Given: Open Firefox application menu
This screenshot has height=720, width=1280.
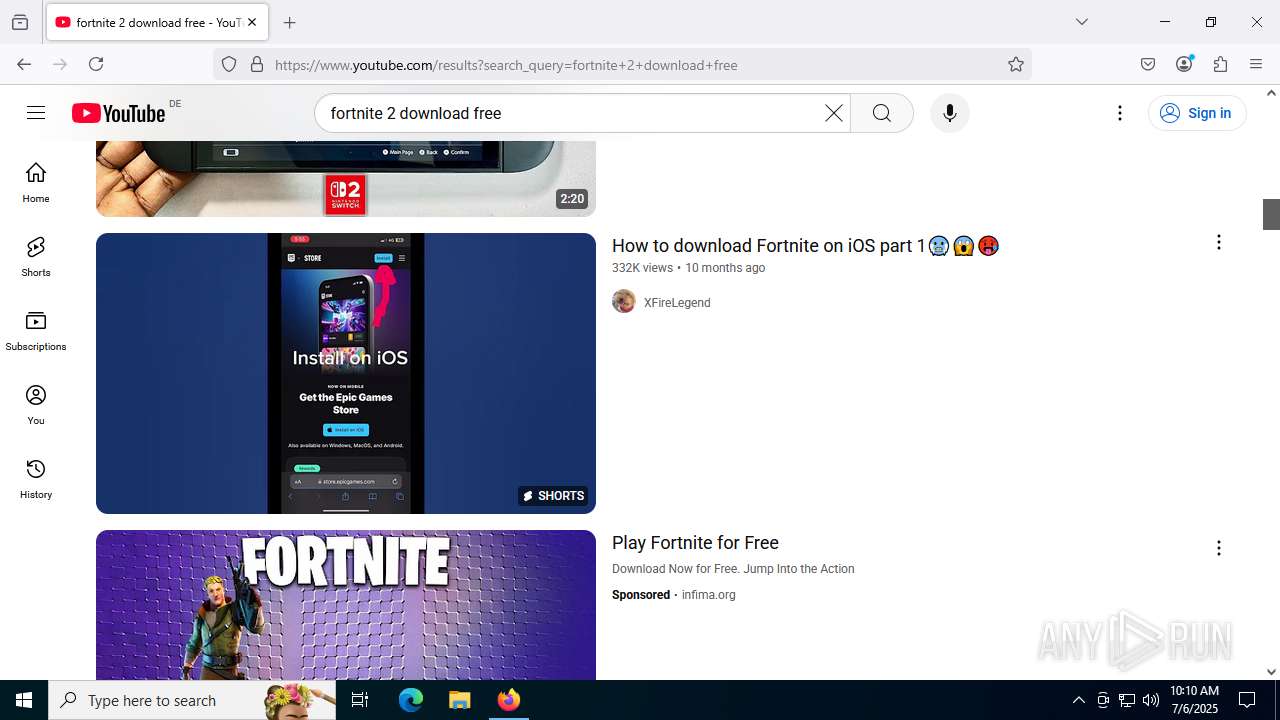Looking at the screenshot, I should [1256, 64].
